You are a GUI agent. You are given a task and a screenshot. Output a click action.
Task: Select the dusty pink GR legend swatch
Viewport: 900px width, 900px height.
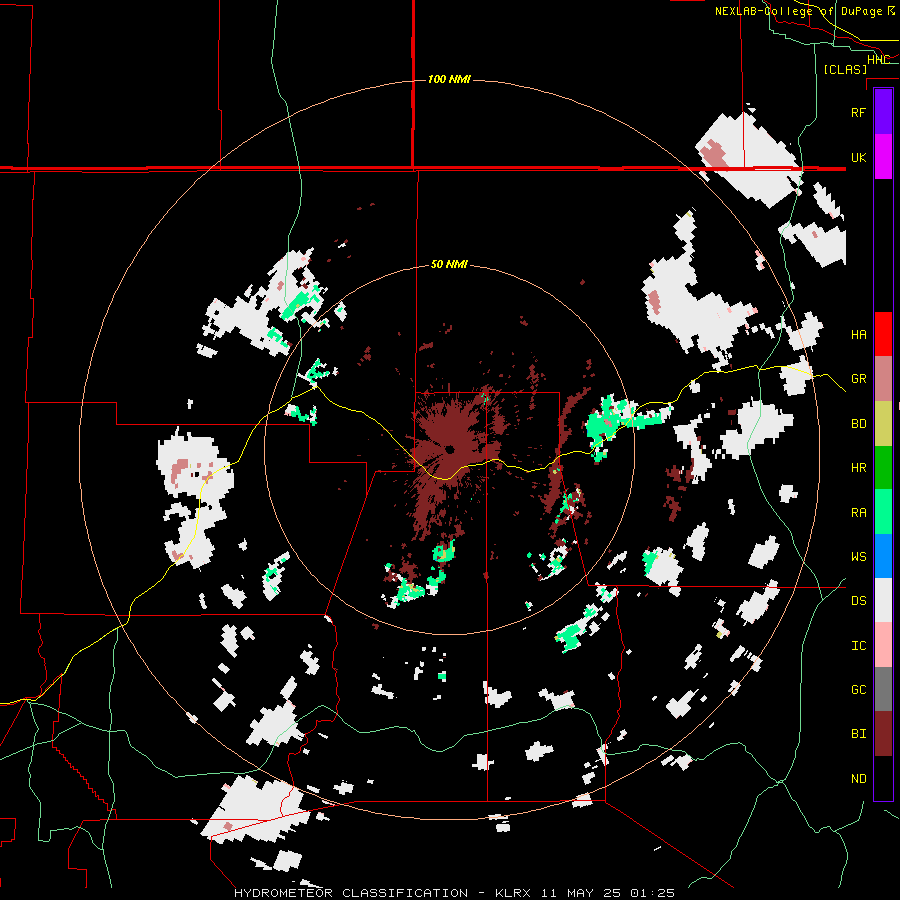883,379
